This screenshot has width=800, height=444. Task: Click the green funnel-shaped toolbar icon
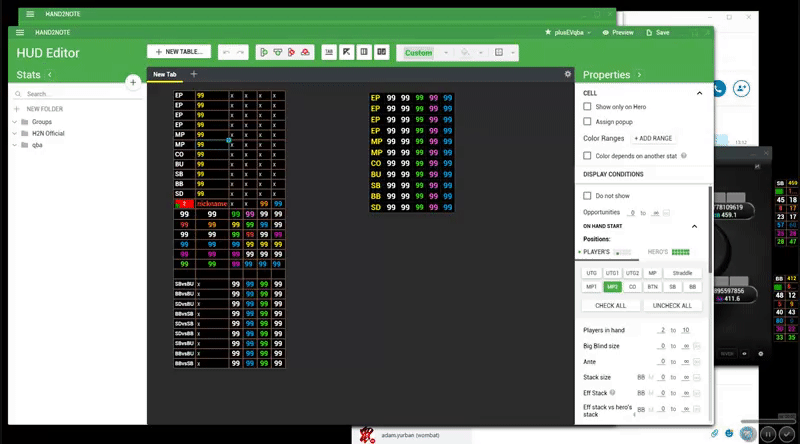coord(278,52)
